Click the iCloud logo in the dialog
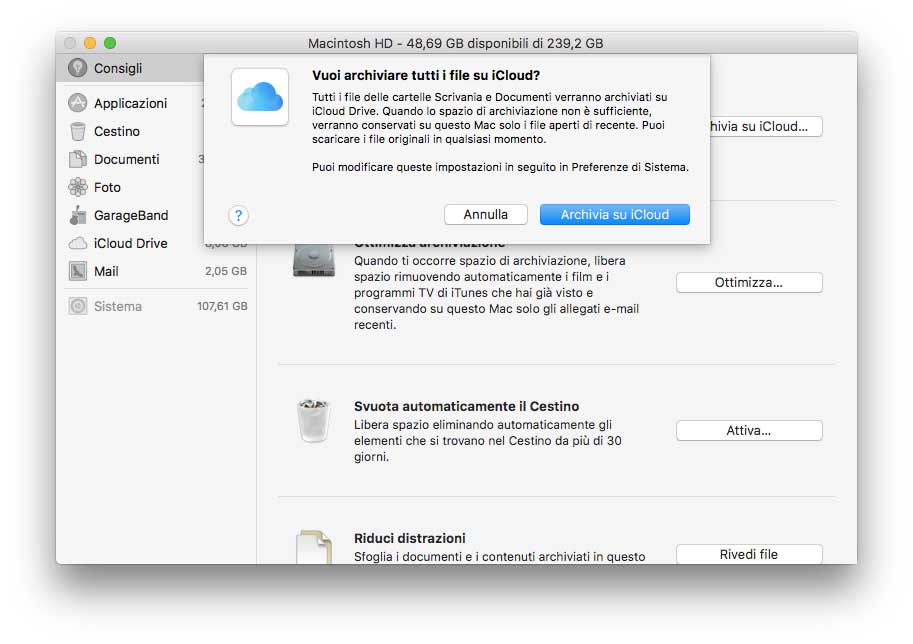 point(260,97)
